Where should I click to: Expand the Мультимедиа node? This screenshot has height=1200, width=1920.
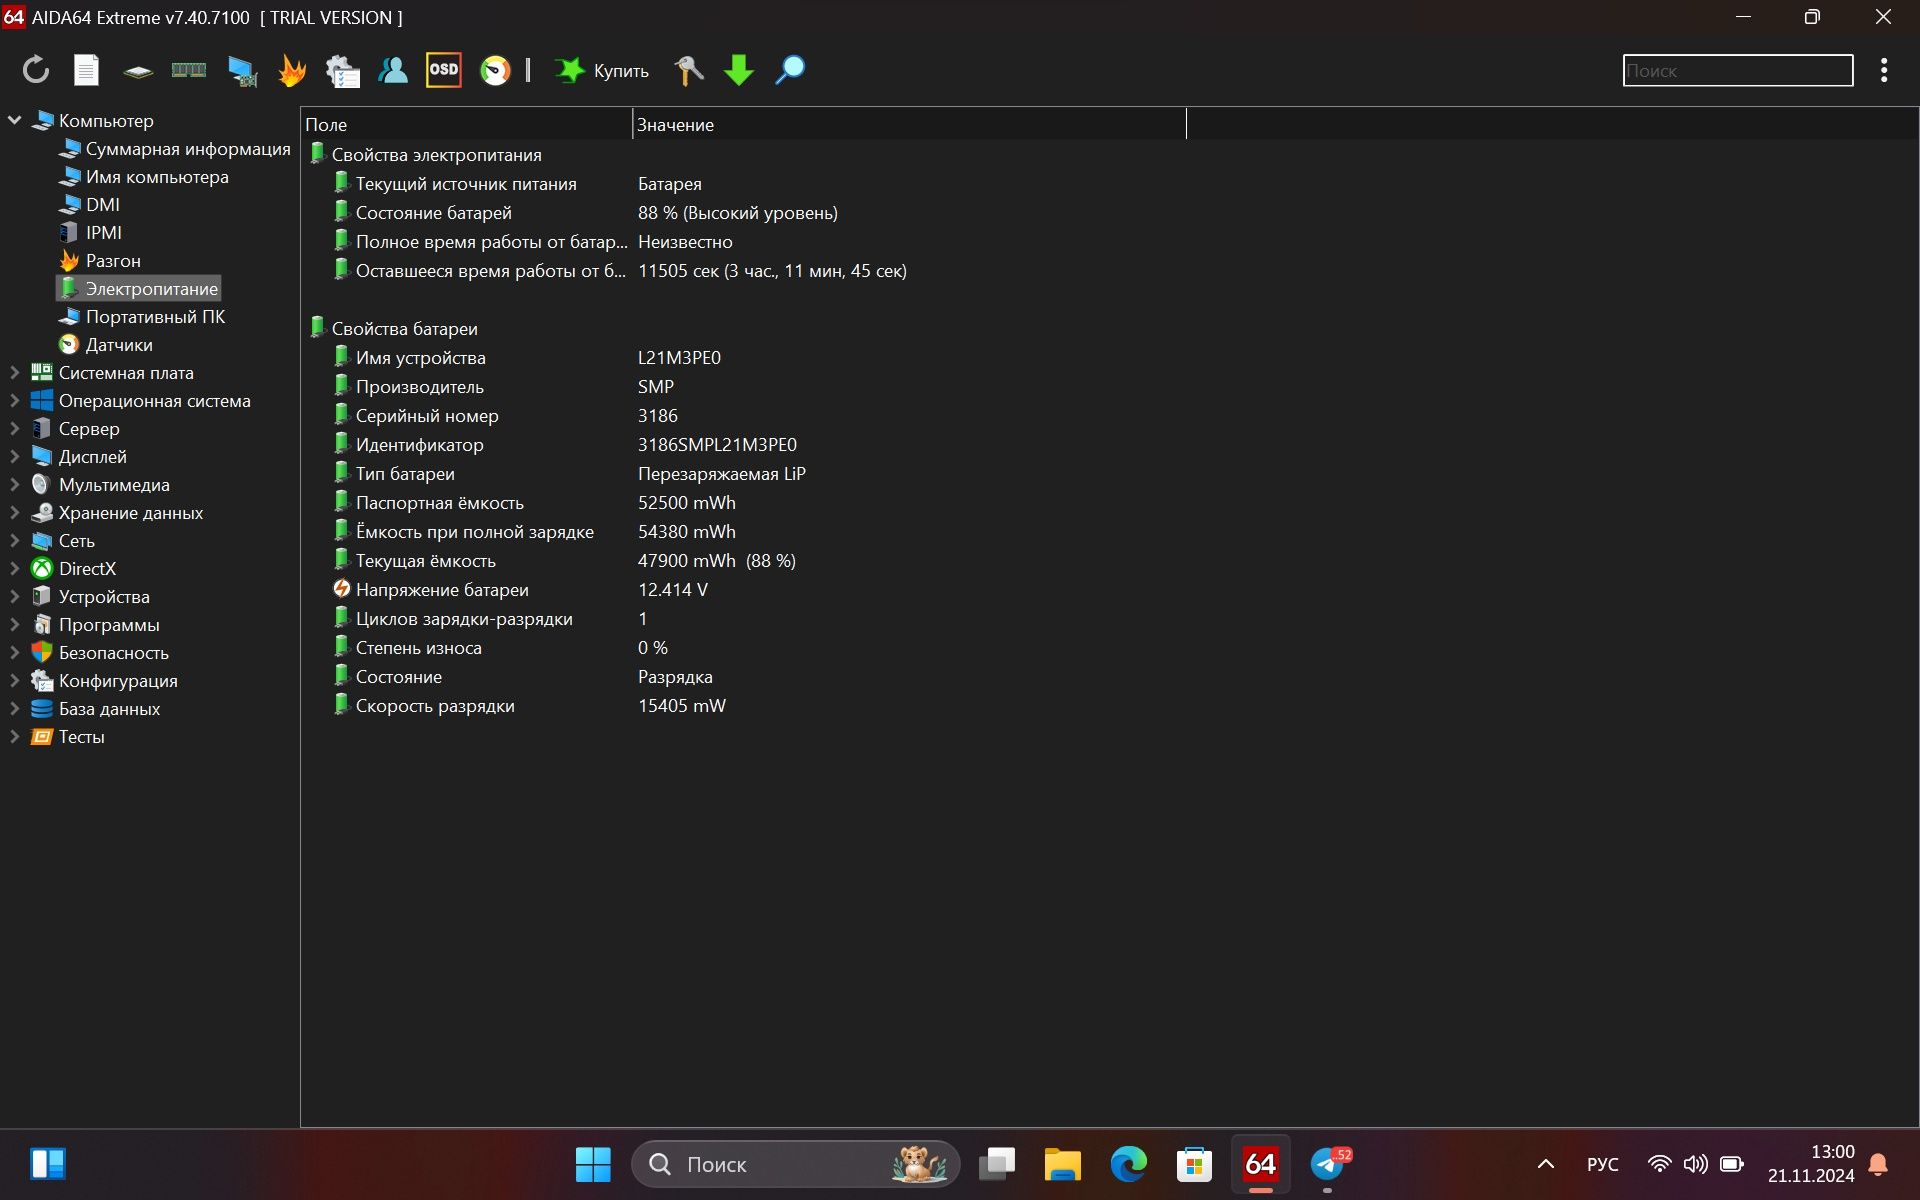point(15,484)
